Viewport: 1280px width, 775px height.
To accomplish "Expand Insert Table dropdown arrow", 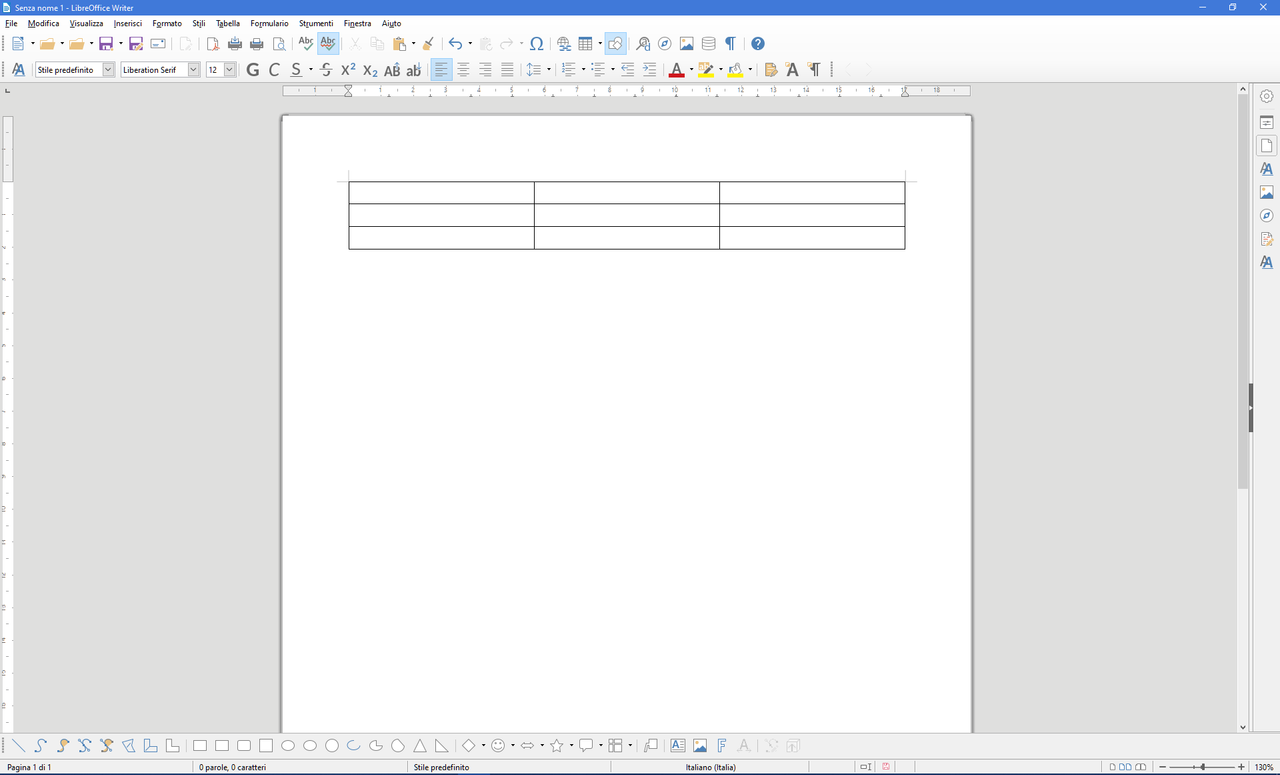I will (x=601, y=44).
